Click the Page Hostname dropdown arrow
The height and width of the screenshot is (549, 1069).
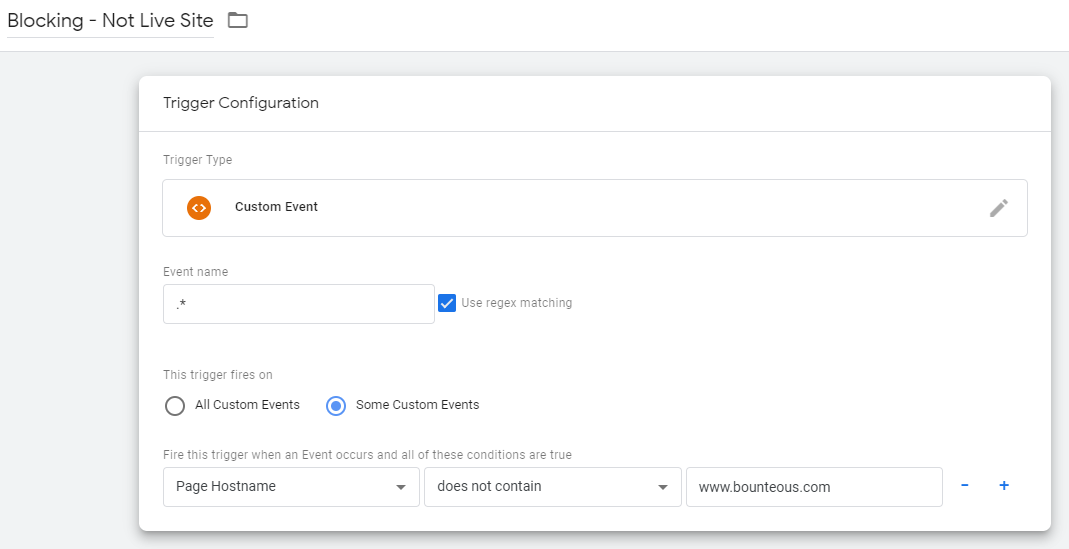(x=401, y=488)
